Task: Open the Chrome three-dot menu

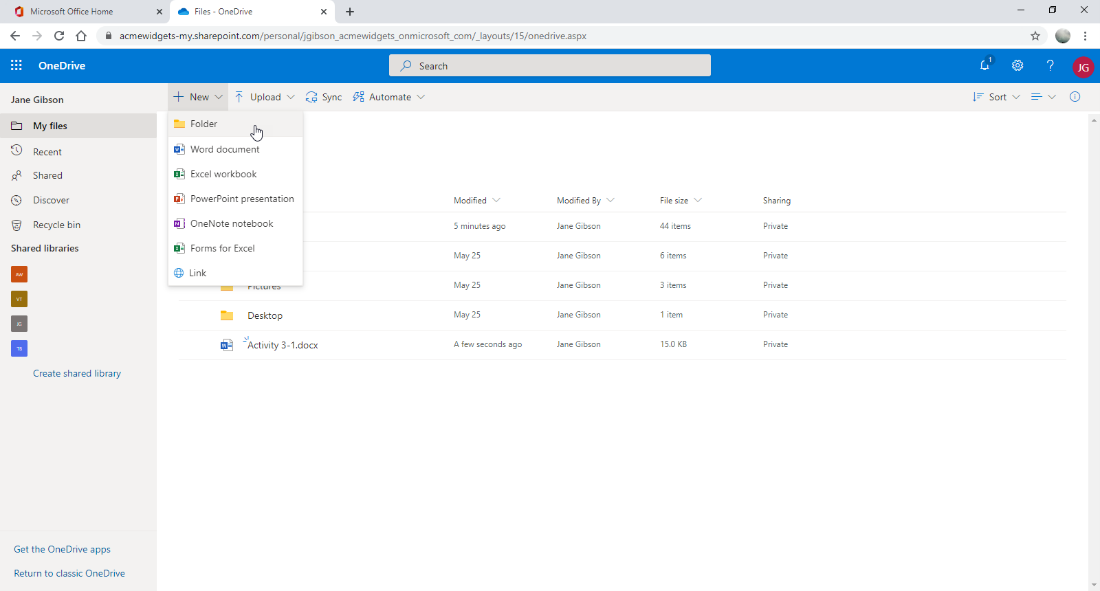Action: [1085, 36]
